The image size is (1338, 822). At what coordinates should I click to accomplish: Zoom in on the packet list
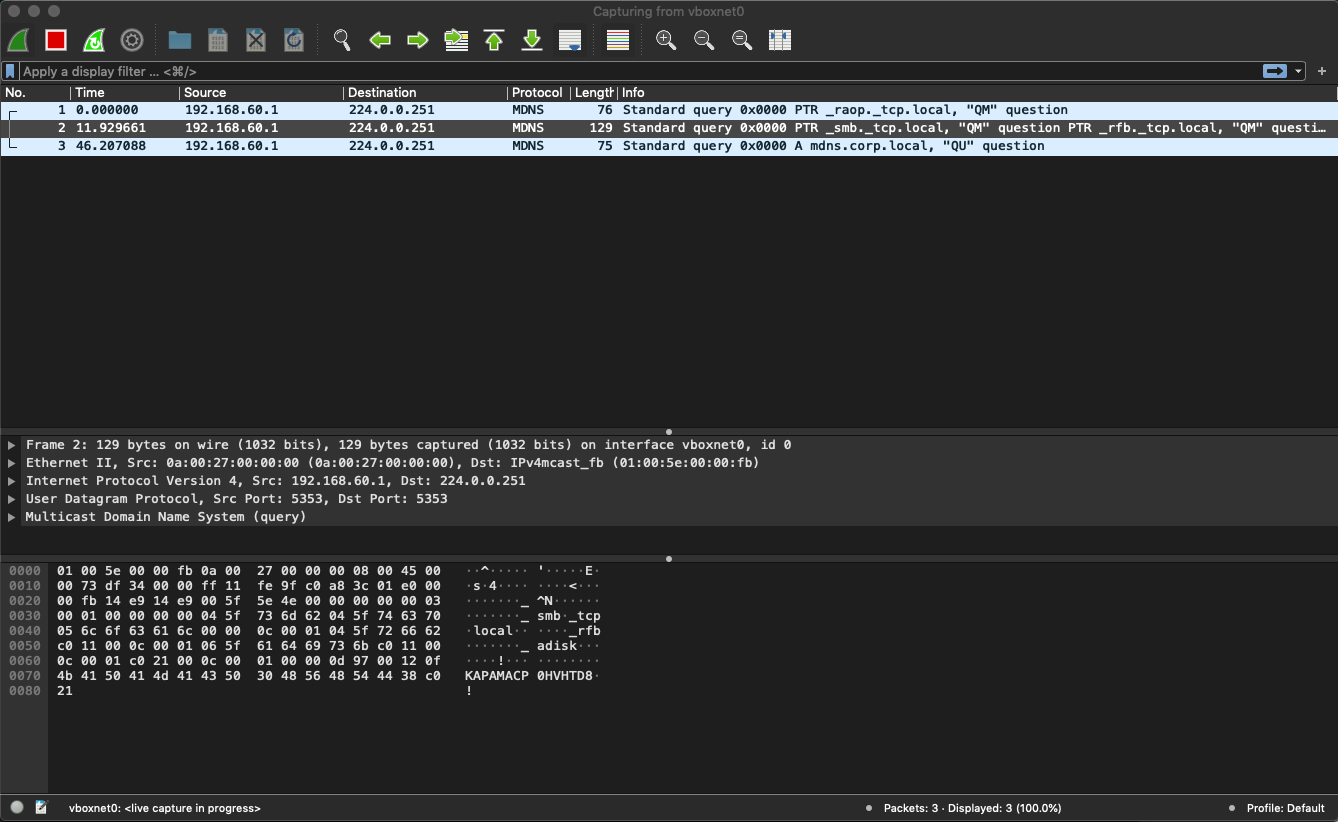click(x=665, y=40)
